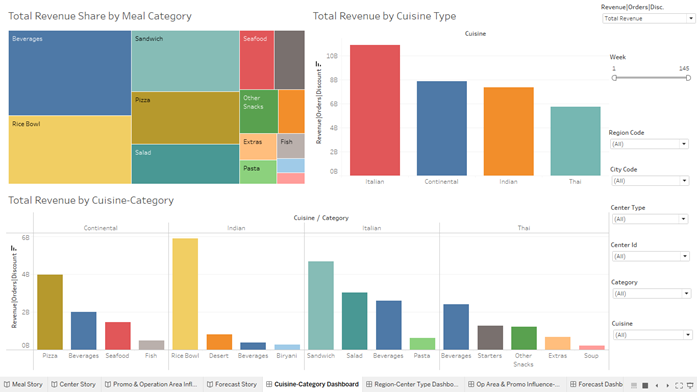Click the Indian Rice Bowl bar

click(185, 294)
